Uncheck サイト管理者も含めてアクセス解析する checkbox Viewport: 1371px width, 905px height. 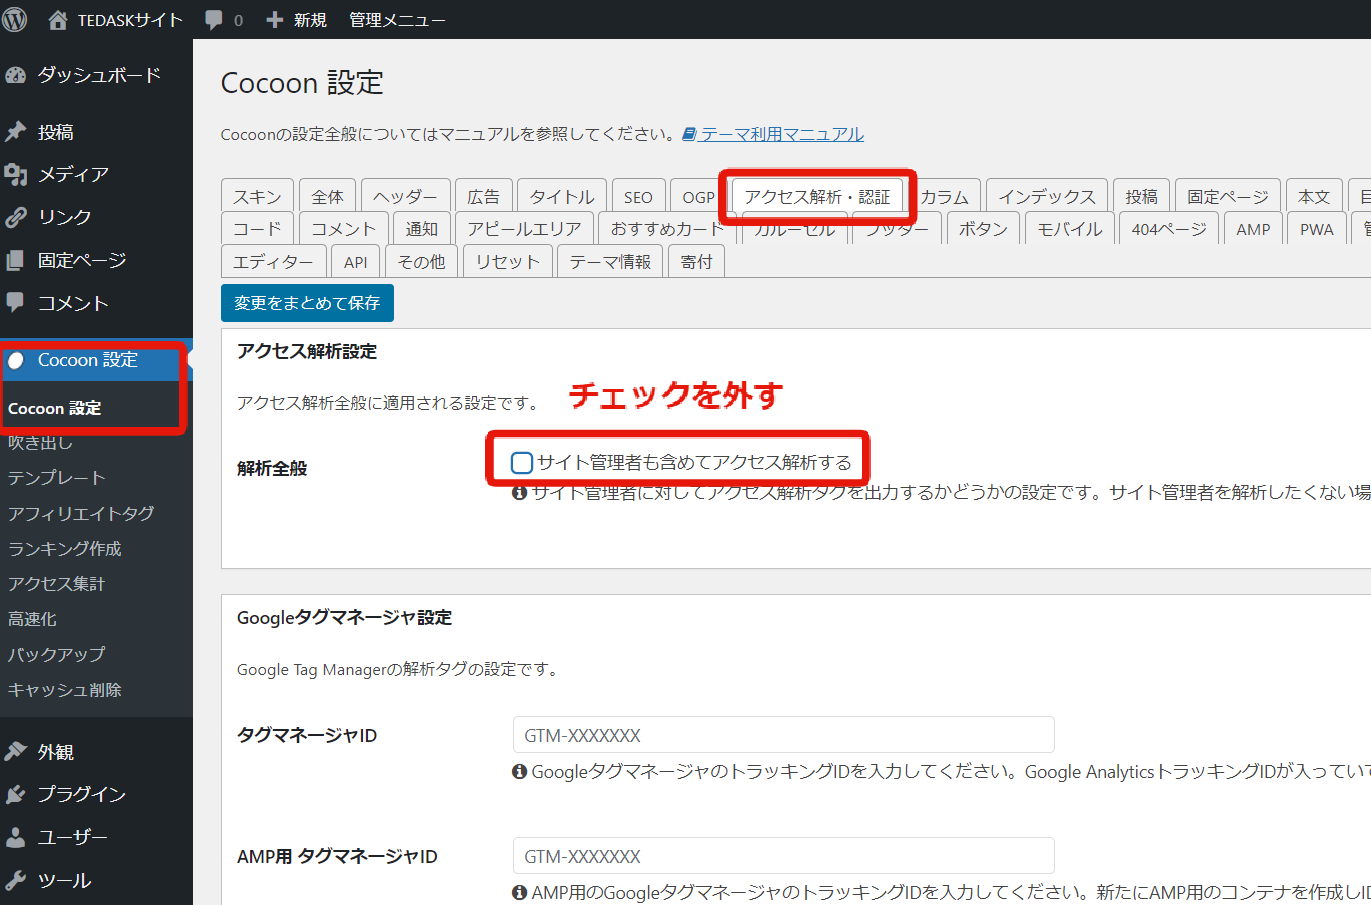[x=522, y=462]
